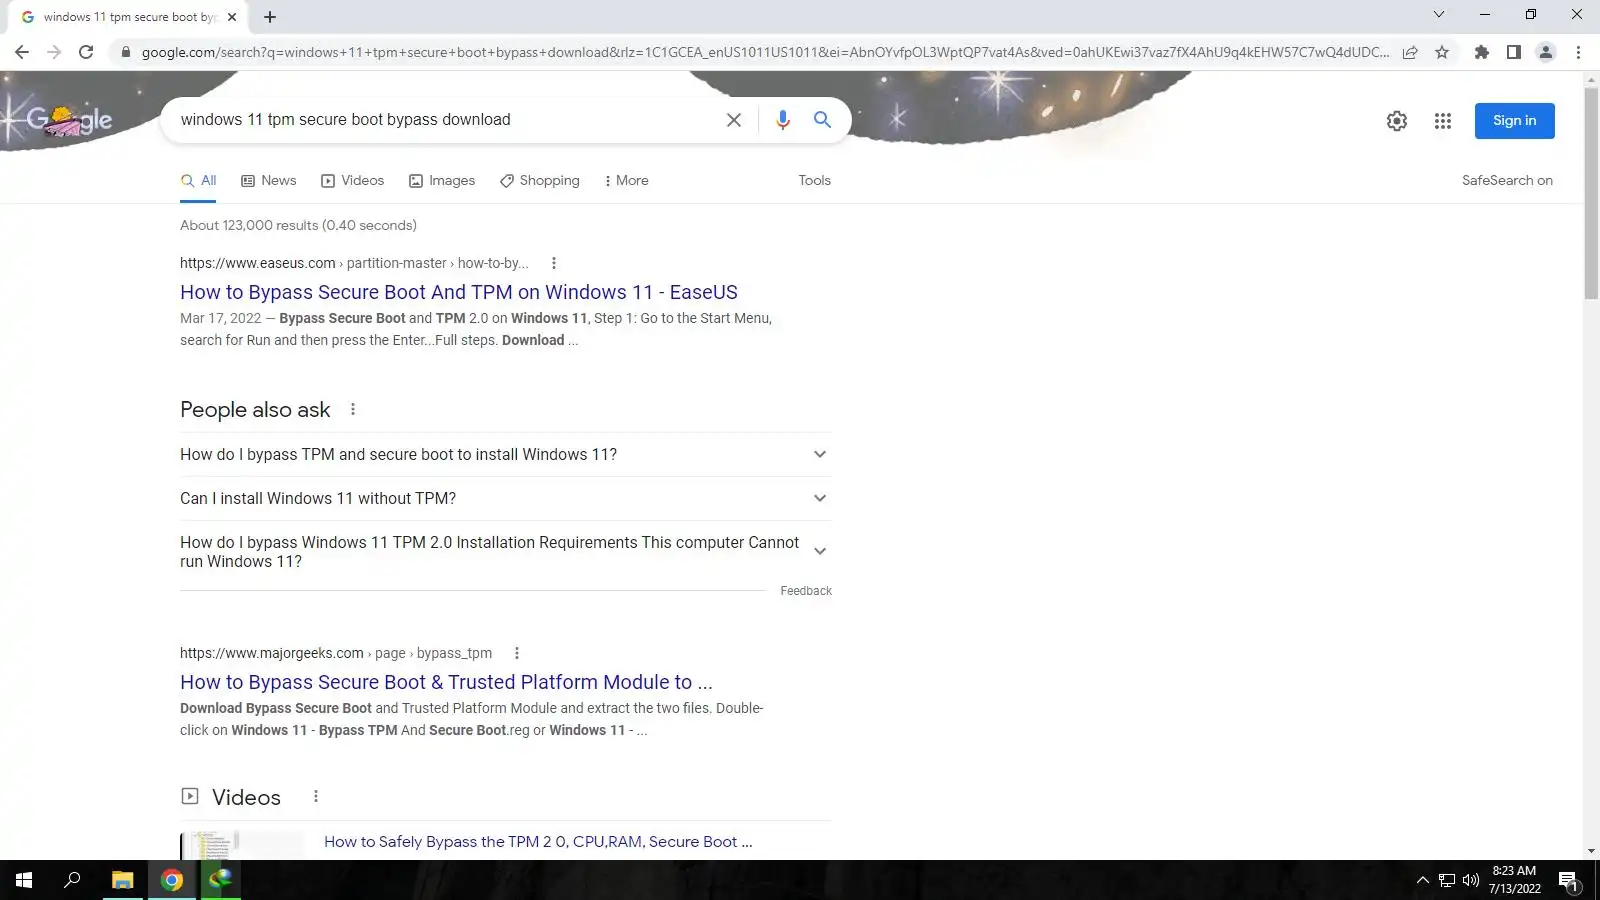The width and height of the screenshot is (1600, 900).
Task: Go back to the previous page
Action: (x=22, y=52)
